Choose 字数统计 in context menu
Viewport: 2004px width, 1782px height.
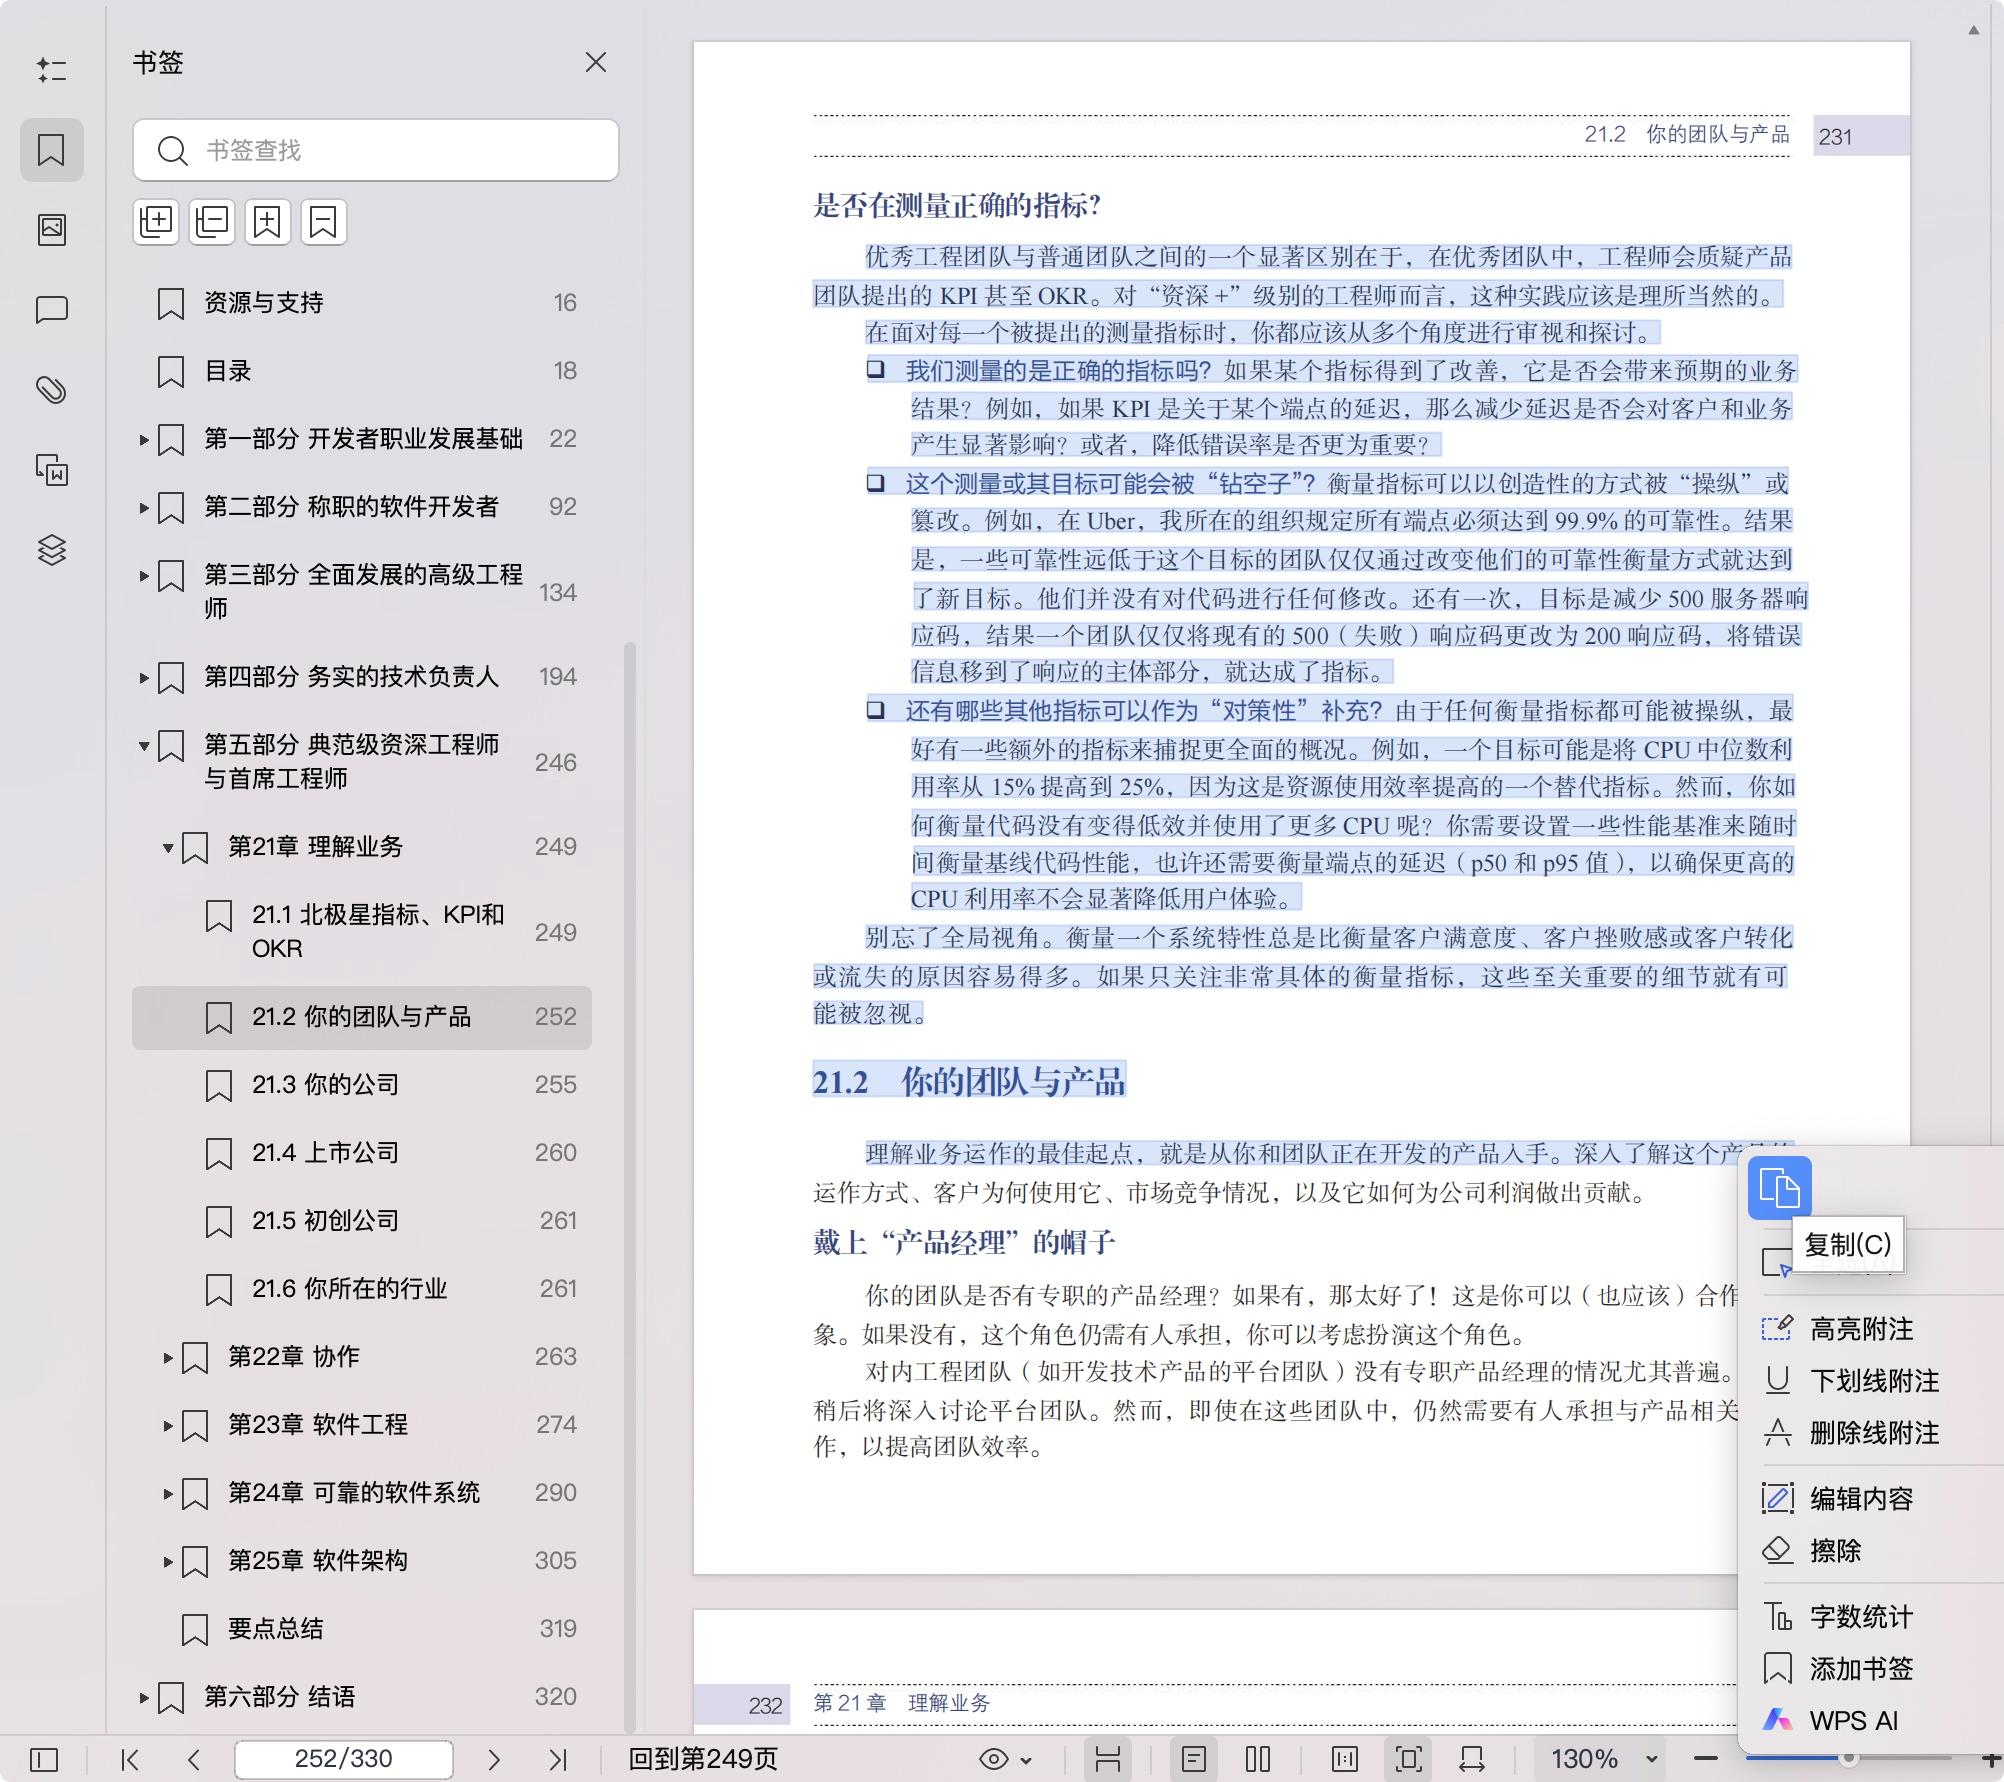point(1860,1617)
